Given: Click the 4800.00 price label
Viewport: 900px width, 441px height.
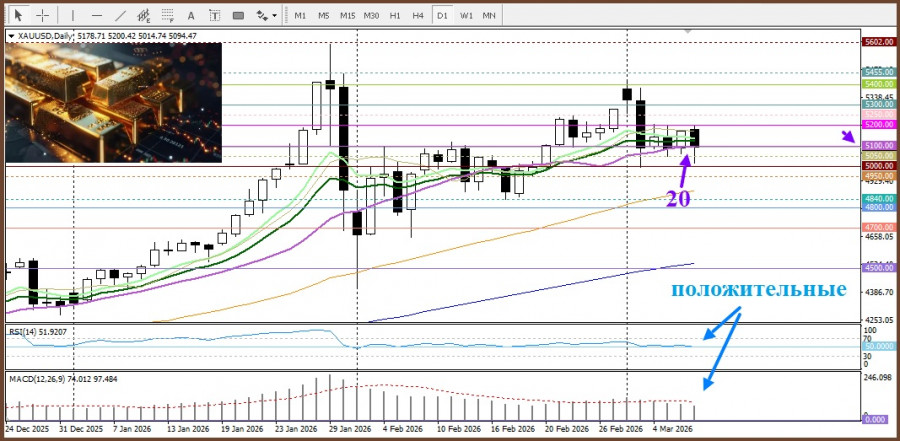Looking at the screenshot, I should (x=880, y=207).
